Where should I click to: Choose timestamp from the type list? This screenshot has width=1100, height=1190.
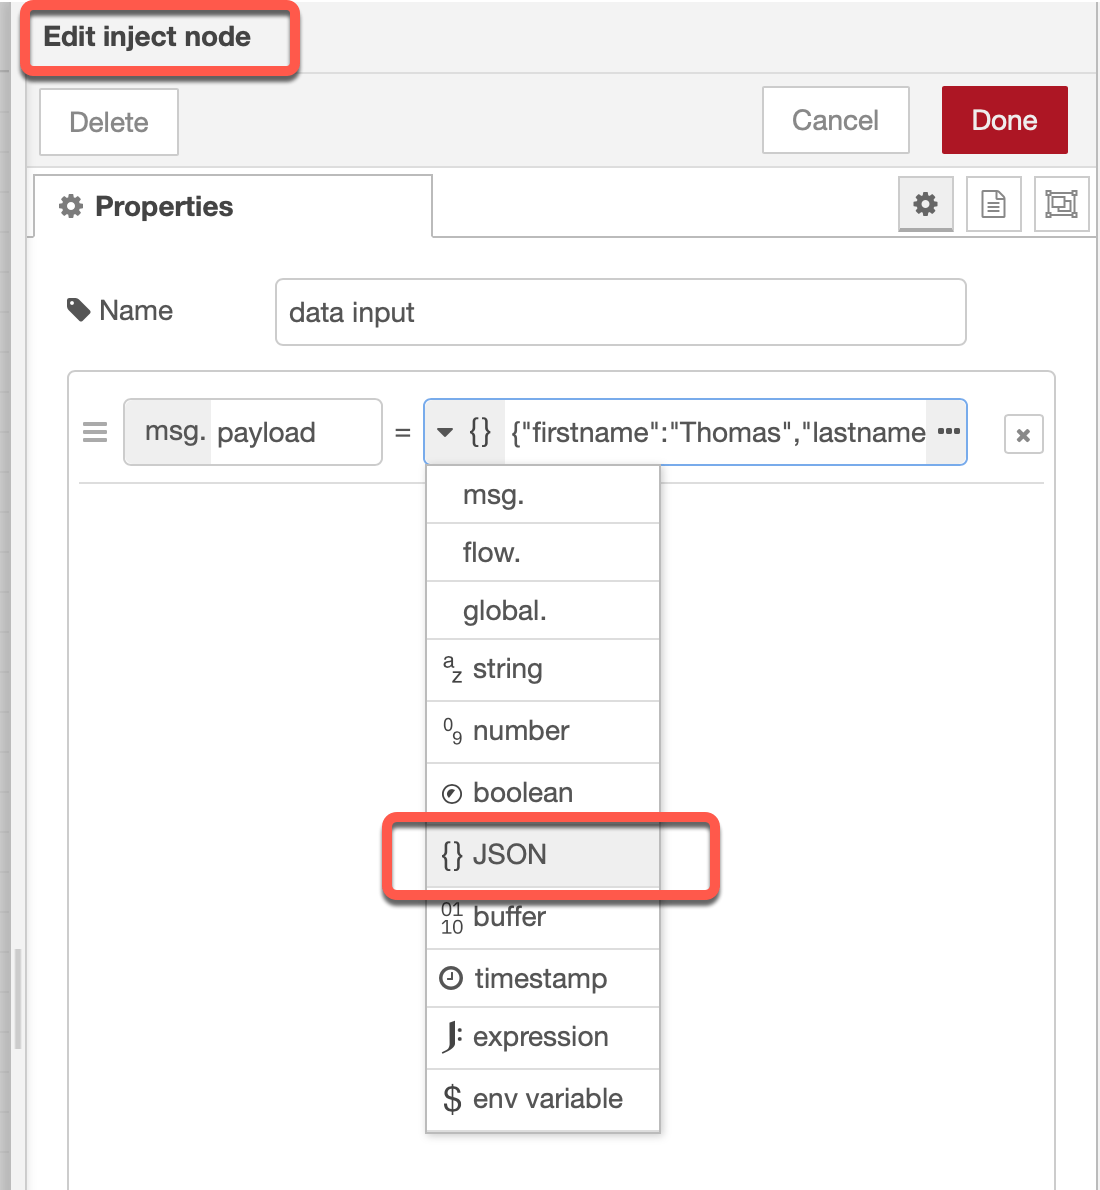(x=540, y=978)
